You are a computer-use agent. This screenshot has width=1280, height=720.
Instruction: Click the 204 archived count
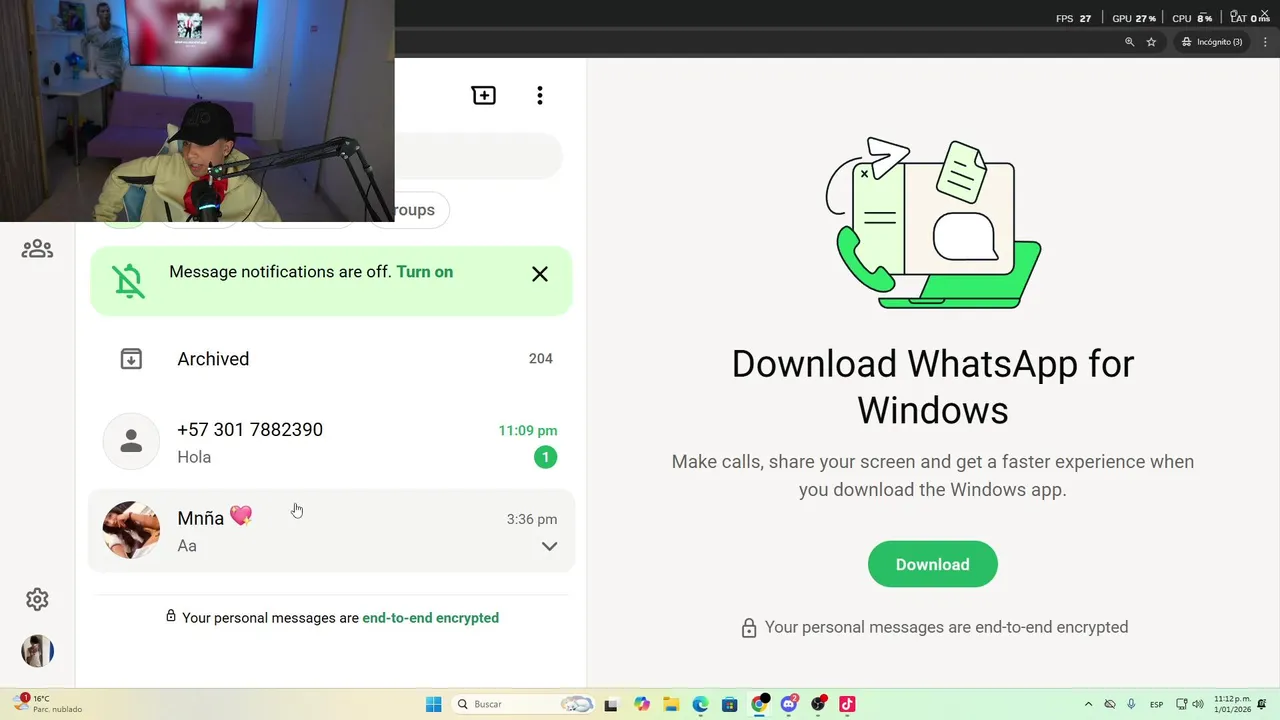(541, 358)
